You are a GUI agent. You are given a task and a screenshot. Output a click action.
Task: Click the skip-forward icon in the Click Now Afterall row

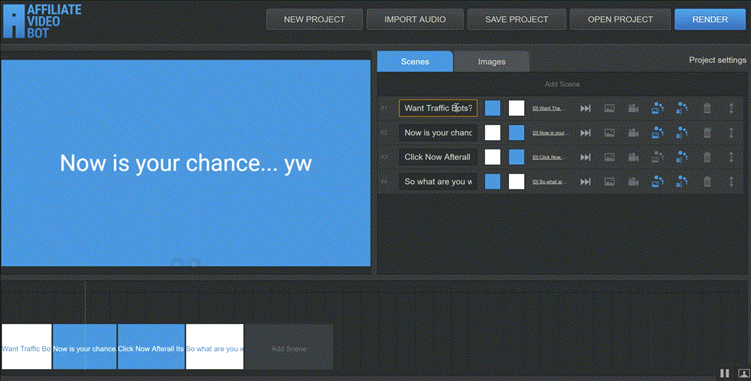[x=585, y=157]
